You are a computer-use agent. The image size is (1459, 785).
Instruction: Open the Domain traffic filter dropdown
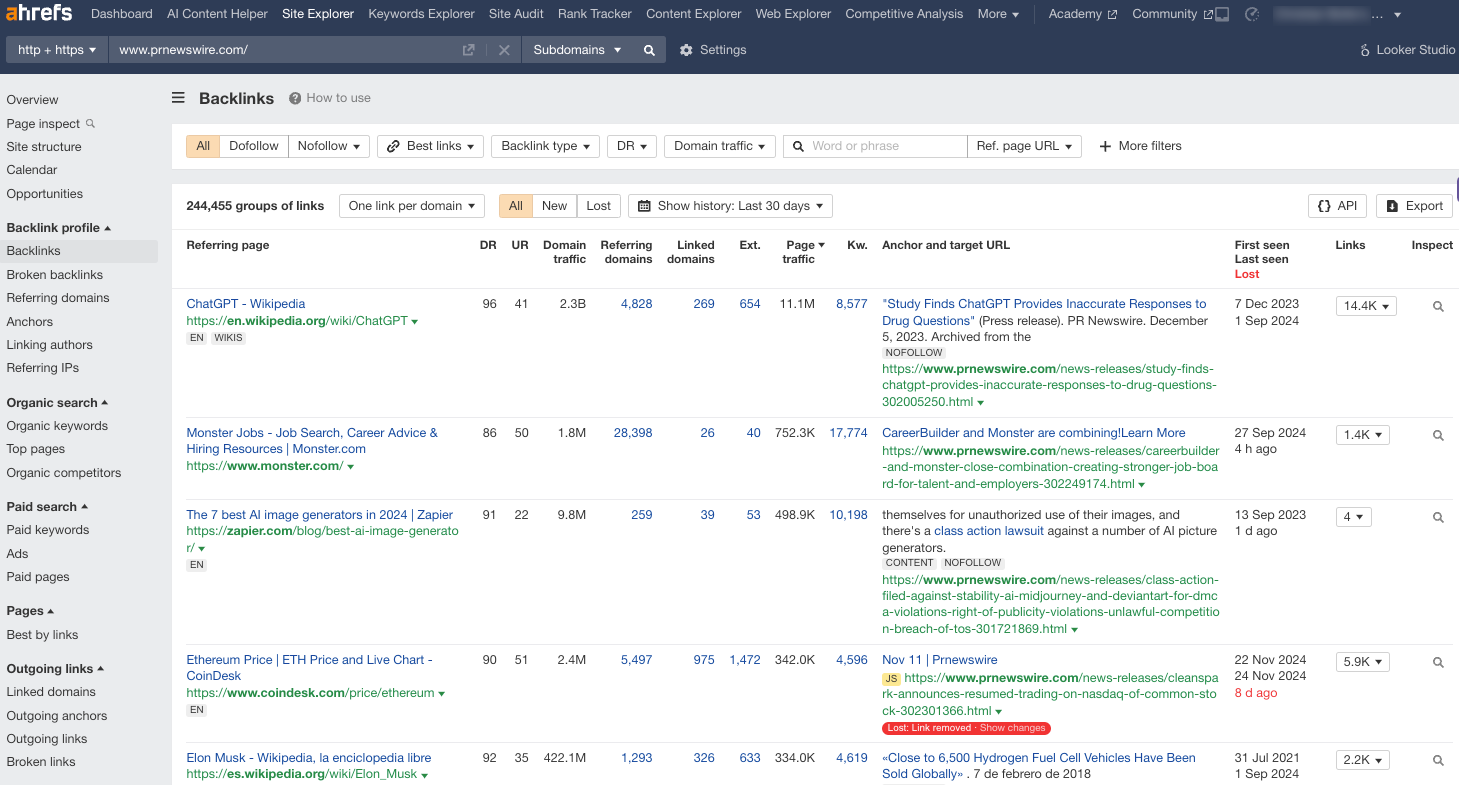point(720,146)
